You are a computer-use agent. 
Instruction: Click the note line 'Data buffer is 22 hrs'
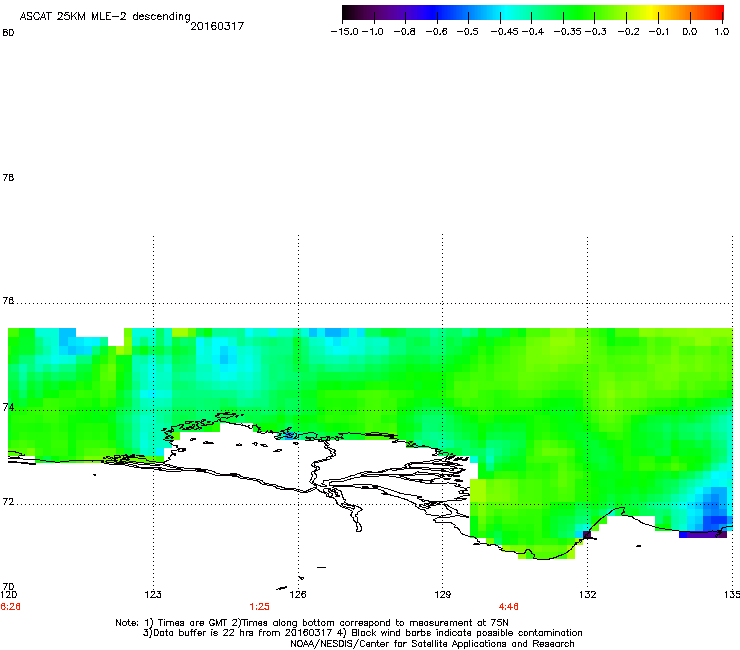point(362,633)
